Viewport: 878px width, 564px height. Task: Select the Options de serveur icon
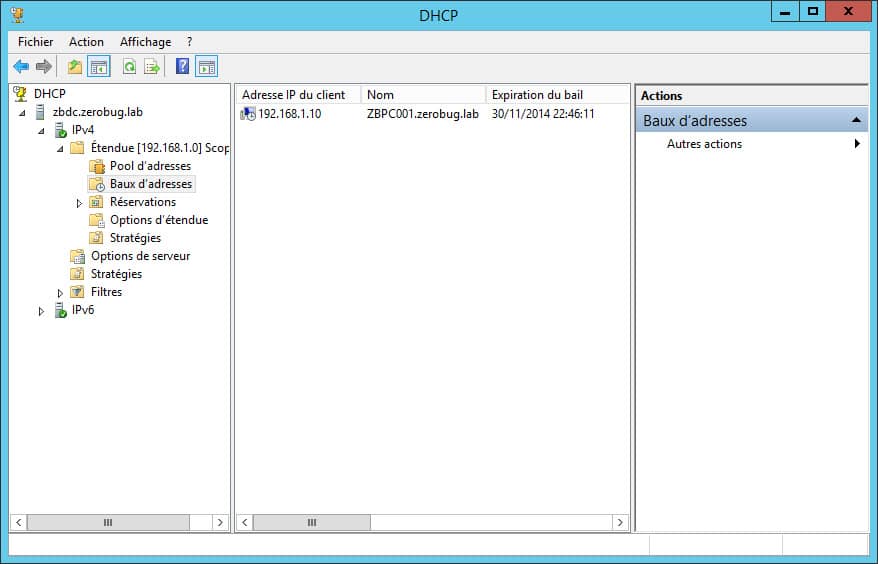tap(77, 256)
